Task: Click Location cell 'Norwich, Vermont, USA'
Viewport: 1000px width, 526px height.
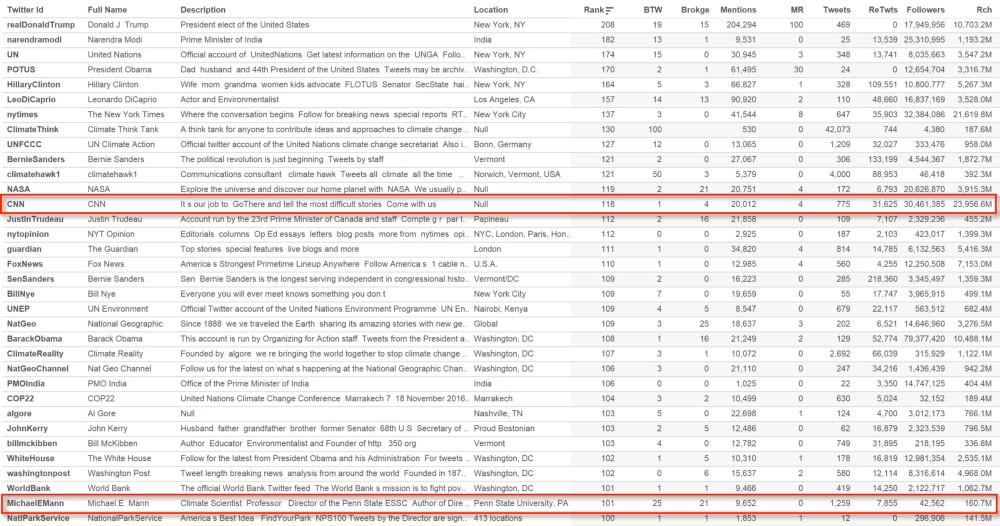Action: click(517, 174)
